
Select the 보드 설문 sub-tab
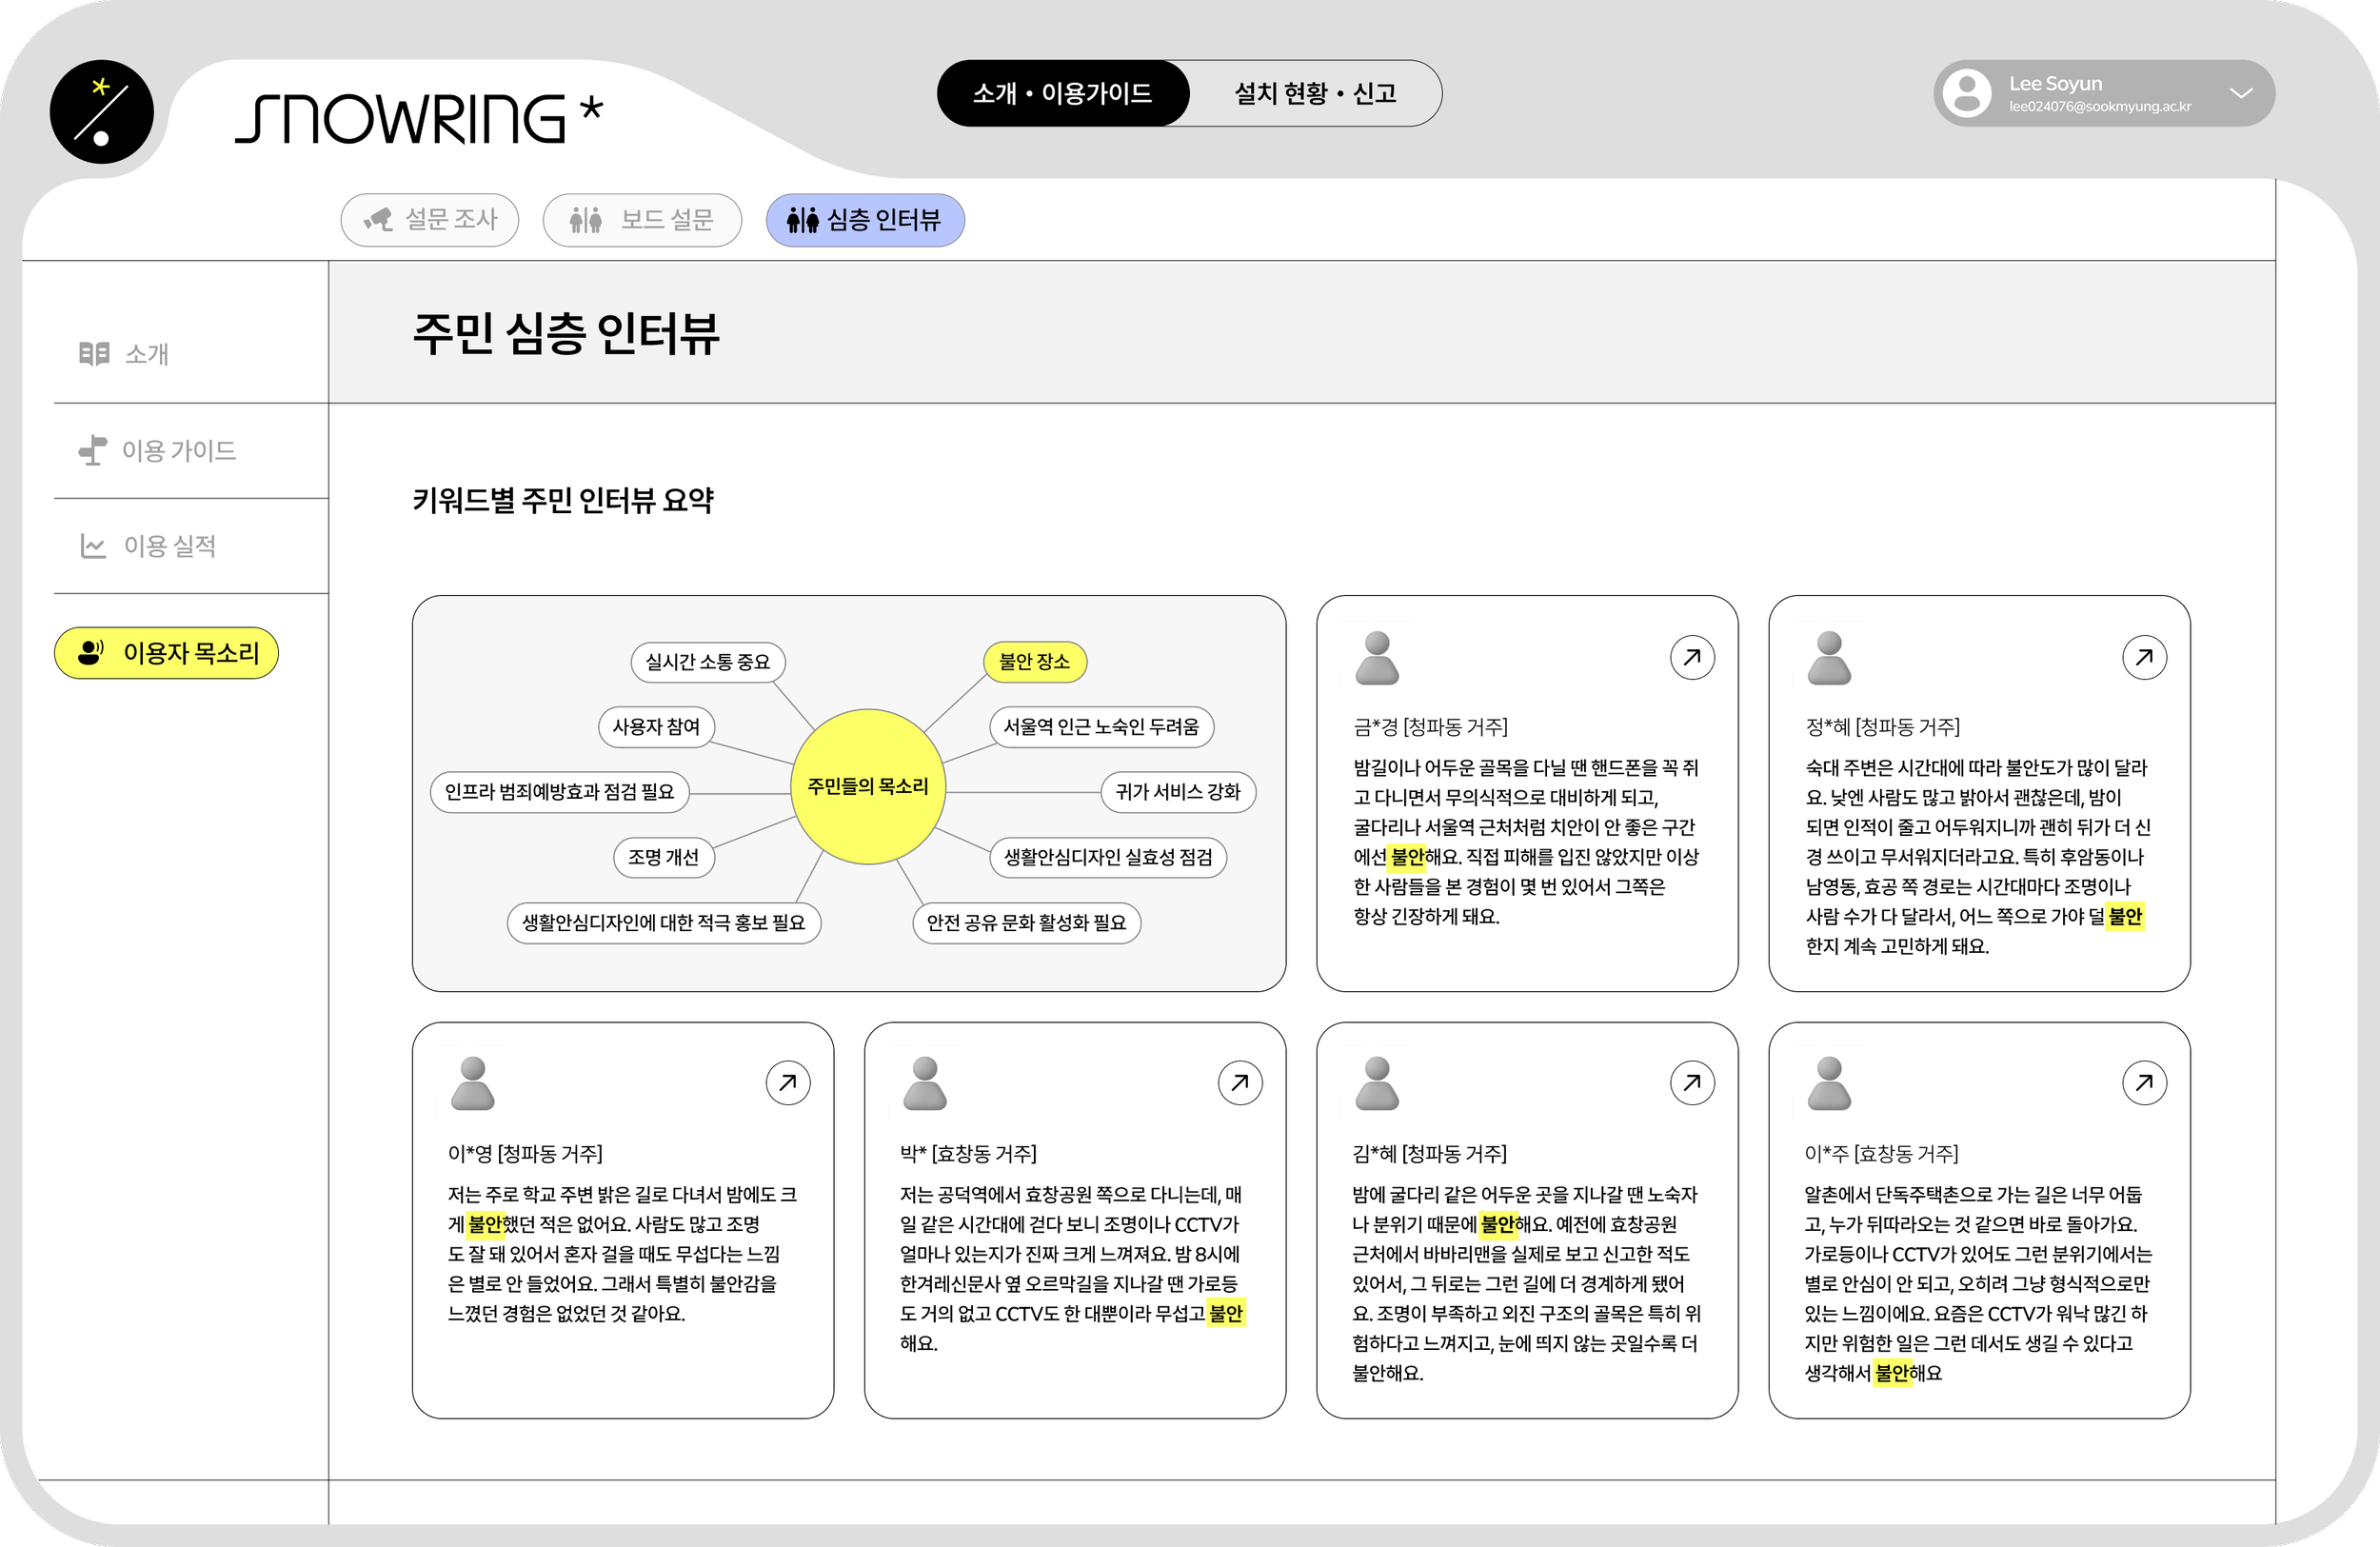click(x=642, y=220)
